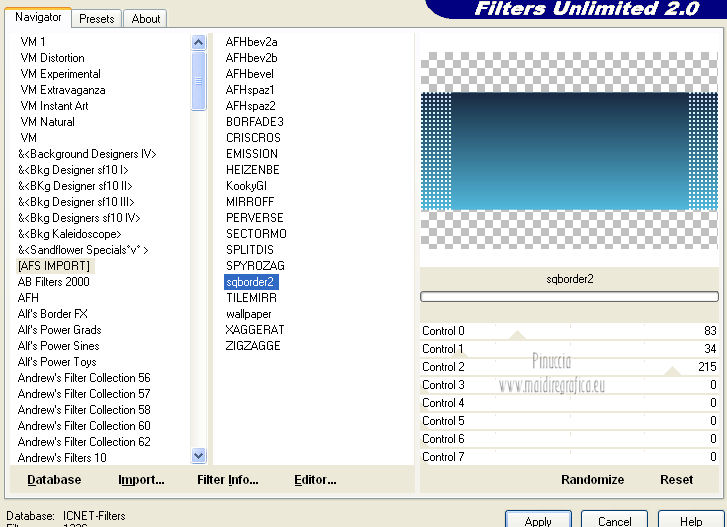Viewport: 727px width, 527px height.
Task: Select the highlighted sqborder2 filter
Action: tap(251, 282)
